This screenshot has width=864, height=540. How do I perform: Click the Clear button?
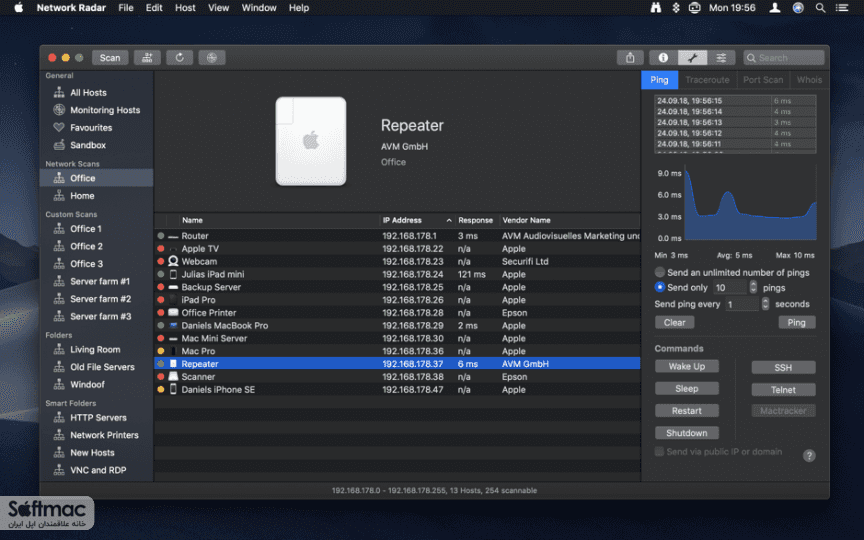coord(674,323)
